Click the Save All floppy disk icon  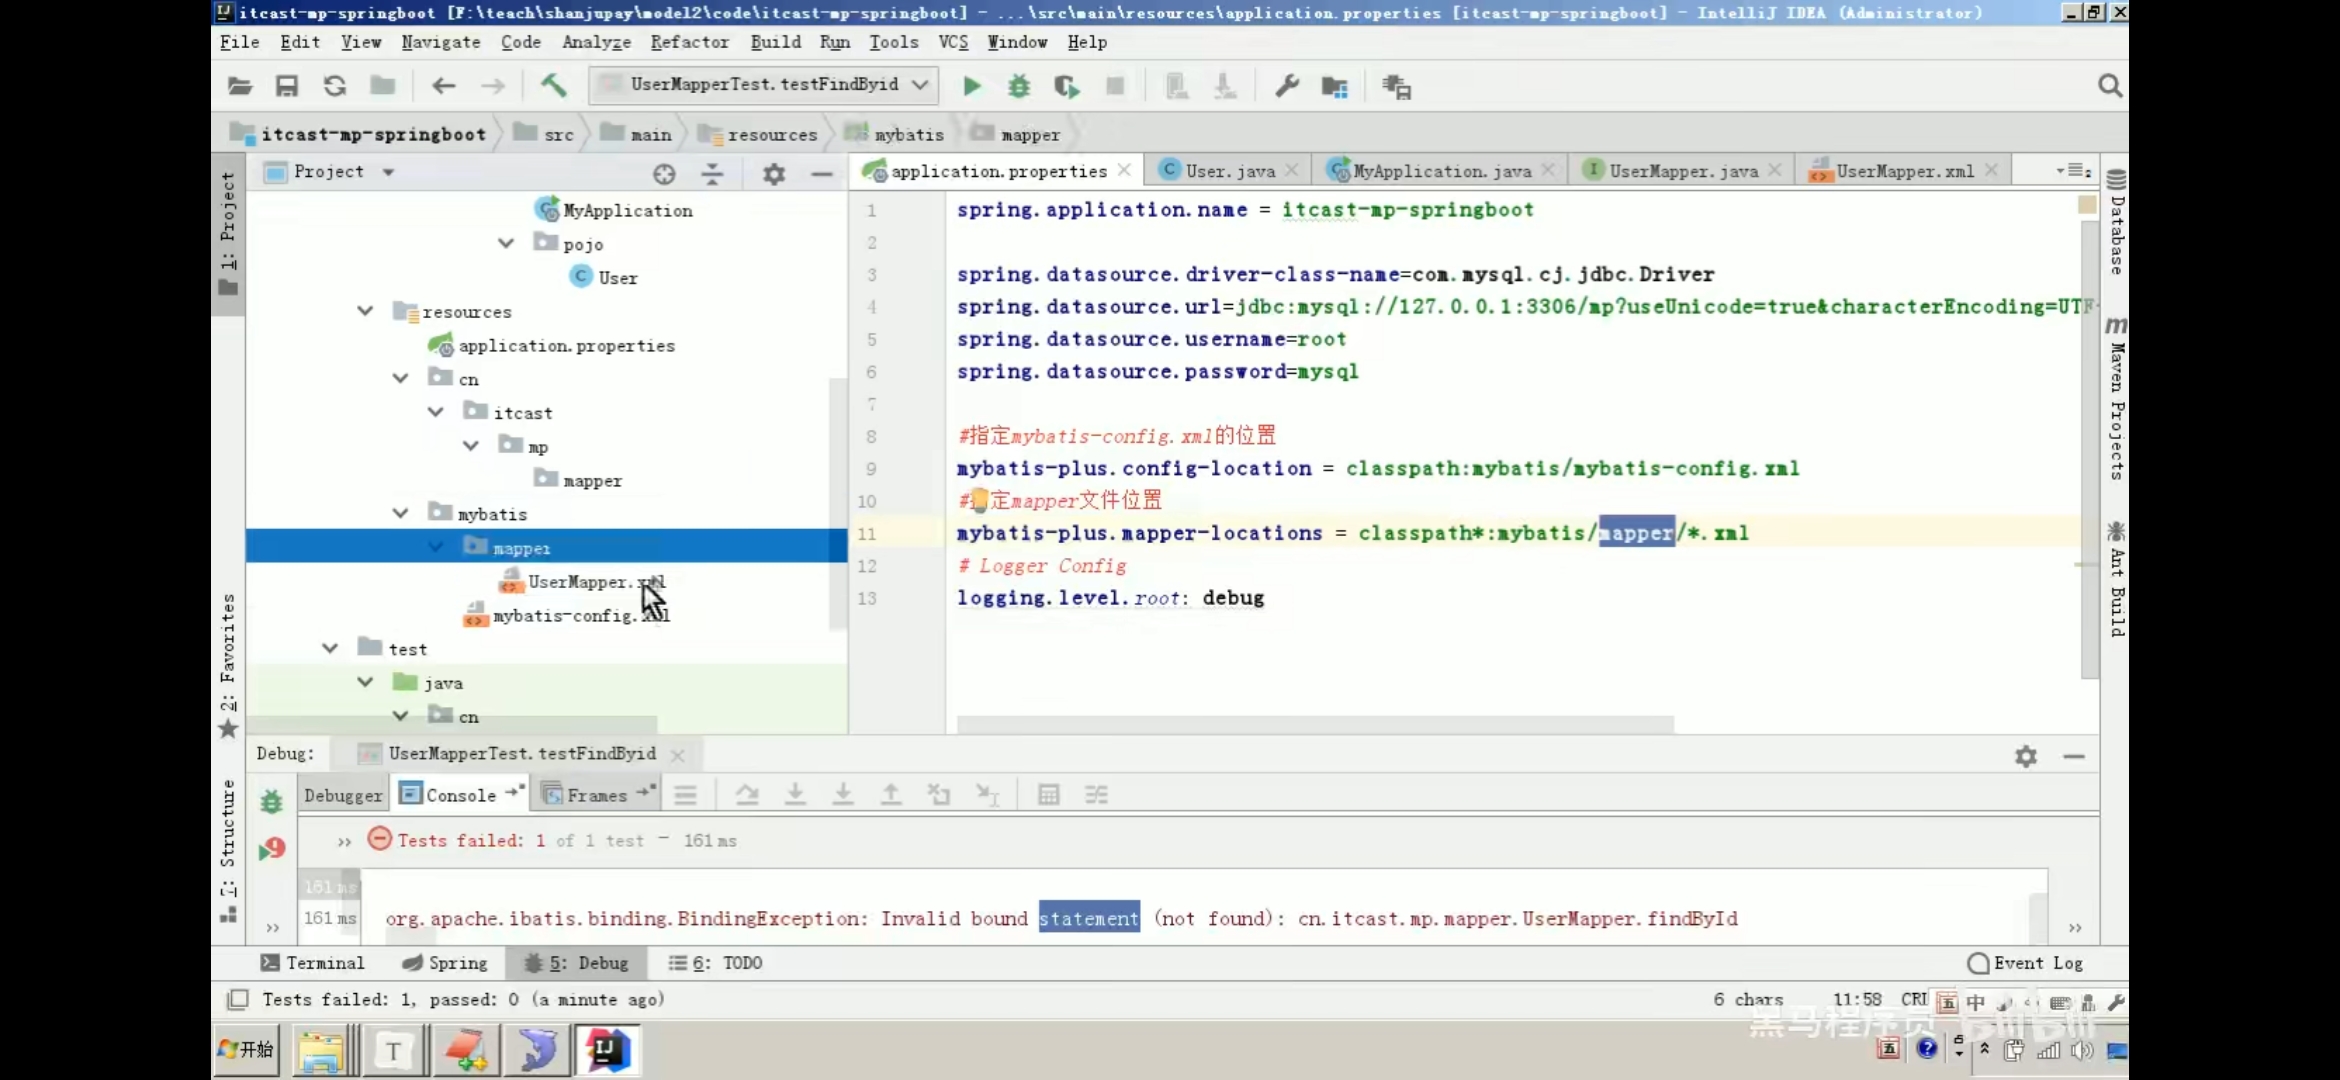point(287,86)
